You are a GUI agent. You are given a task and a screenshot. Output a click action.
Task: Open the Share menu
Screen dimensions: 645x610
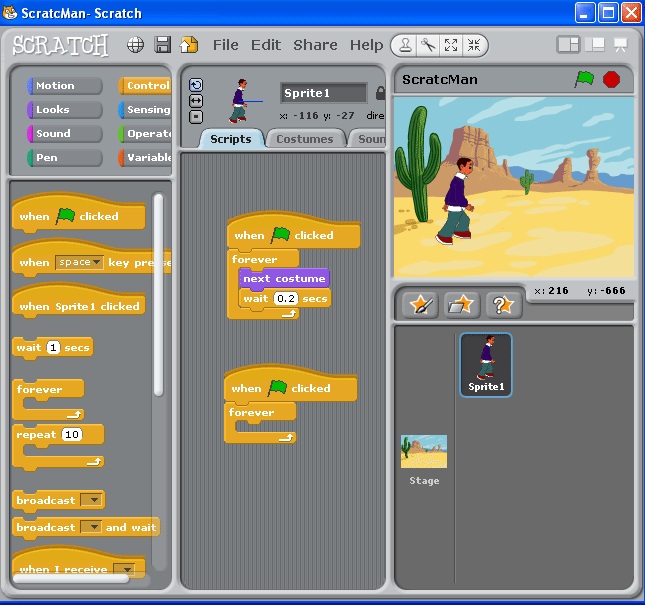[315, 45]
